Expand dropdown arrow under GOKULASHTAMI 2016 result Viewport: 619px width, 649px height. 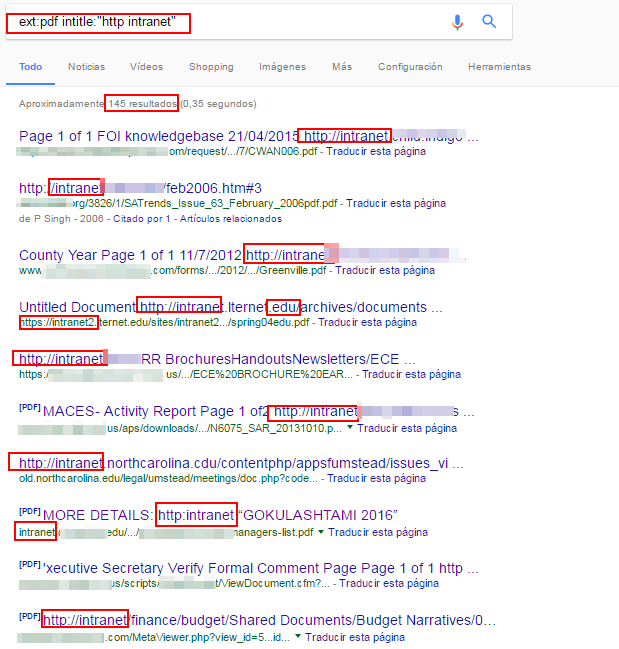321,533
